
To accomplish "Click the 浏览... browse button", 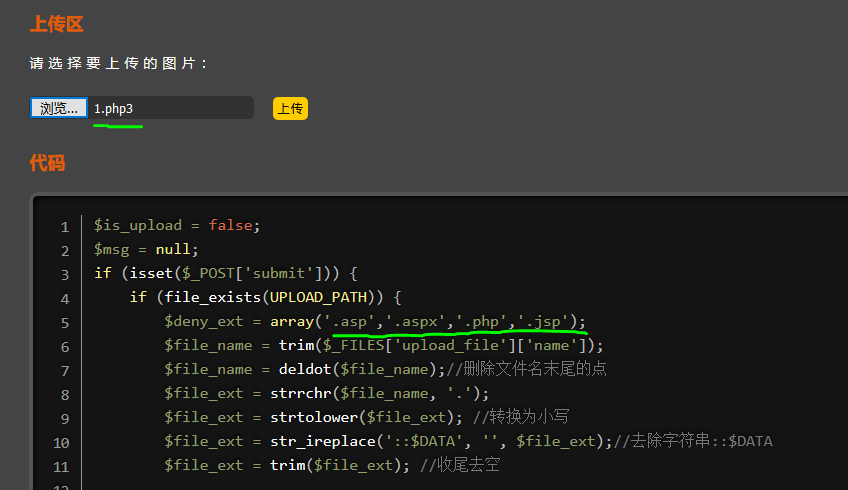I will click(58, 108).
